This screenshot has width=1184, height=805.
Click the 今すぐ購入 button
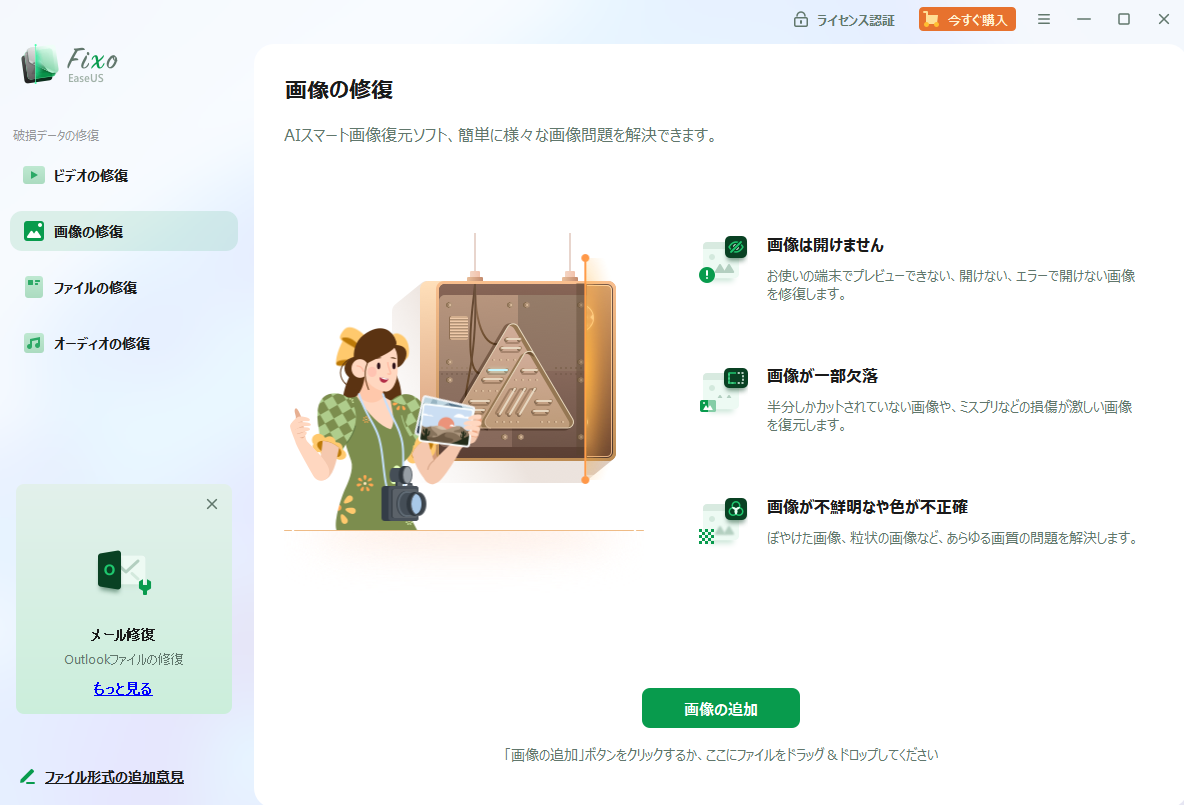point(967,18)
